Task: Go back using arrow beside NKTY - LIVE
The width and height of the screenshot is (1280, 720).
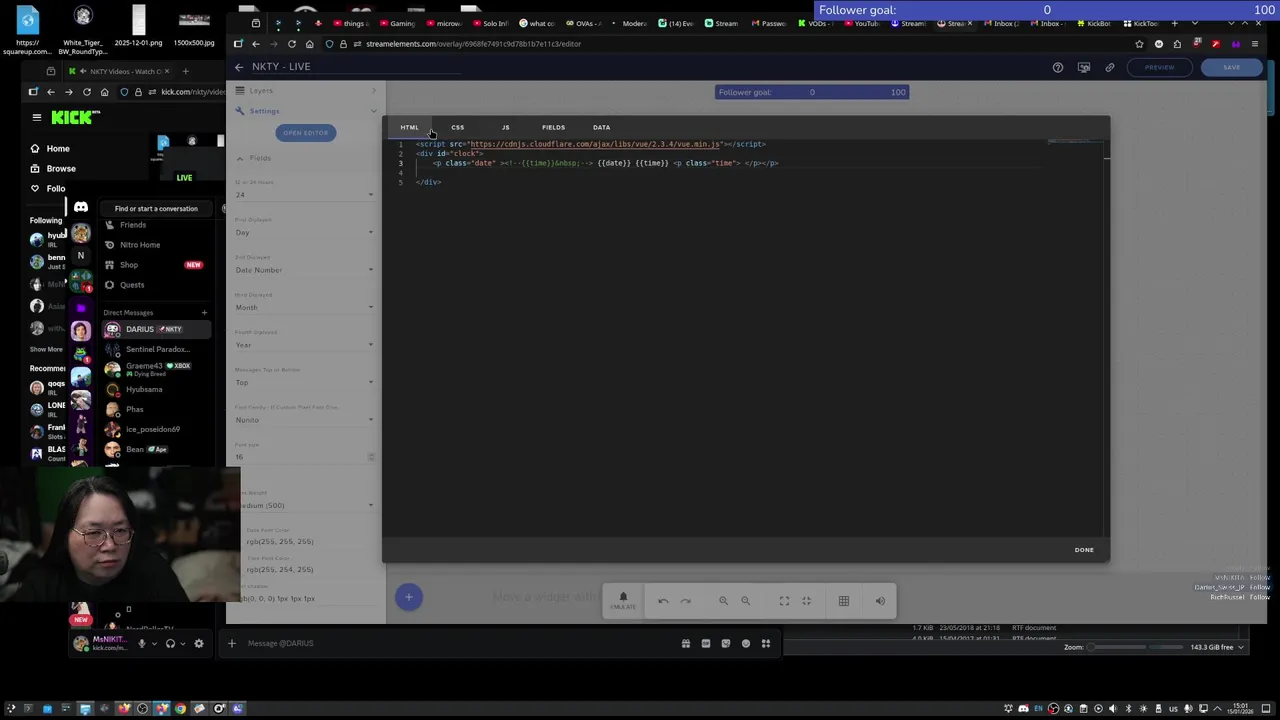Action: 239,67
